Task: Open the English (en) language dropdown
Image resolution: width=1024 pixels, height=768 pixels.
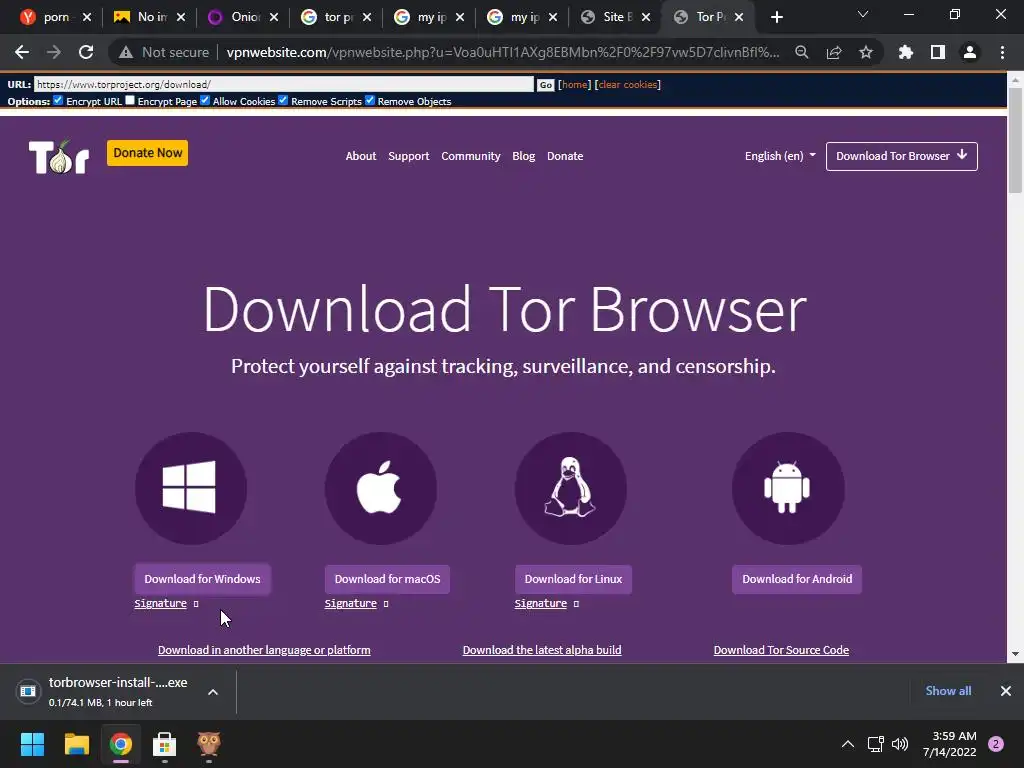Action: [x=780, y=156]
